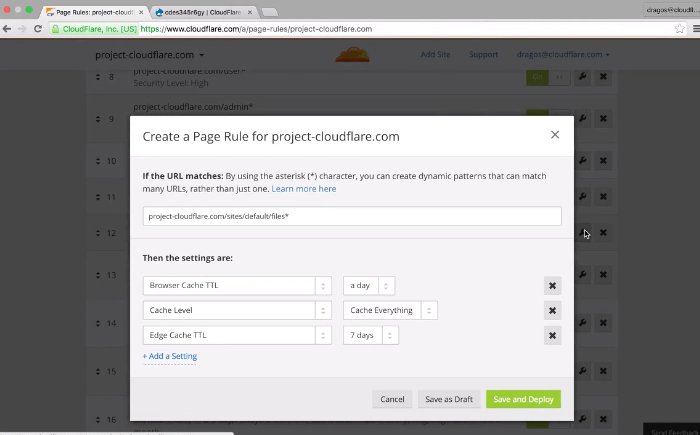This screenshot has height=435, width=700.
Task: Click the reorder handle for rule 11
Action: [98, 197]
